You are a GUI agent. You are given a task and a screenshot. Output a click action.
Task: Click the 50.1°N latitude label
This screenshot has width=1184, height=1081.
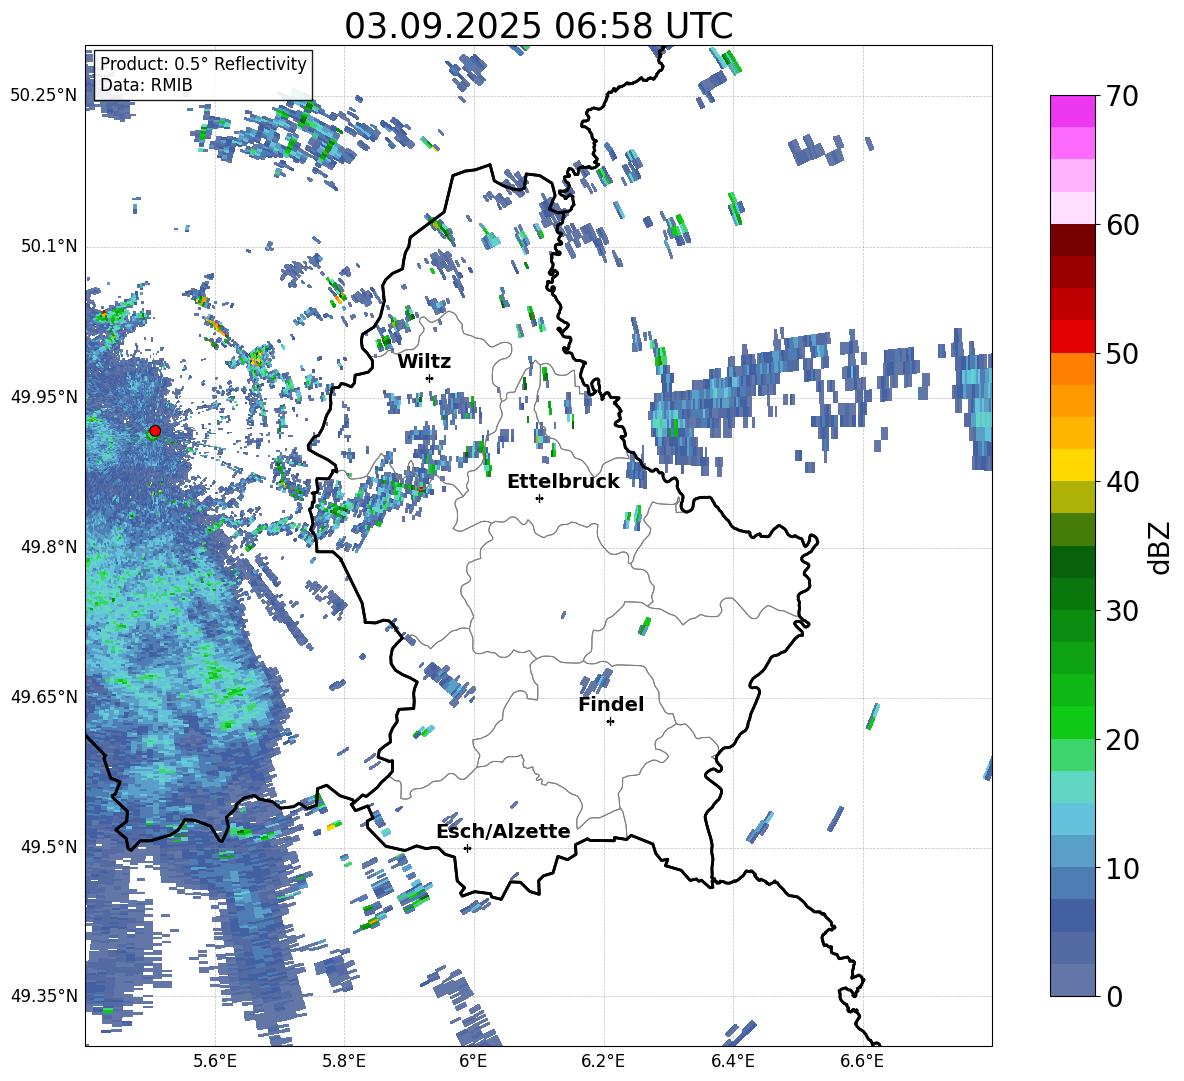(x=49, y=247)
